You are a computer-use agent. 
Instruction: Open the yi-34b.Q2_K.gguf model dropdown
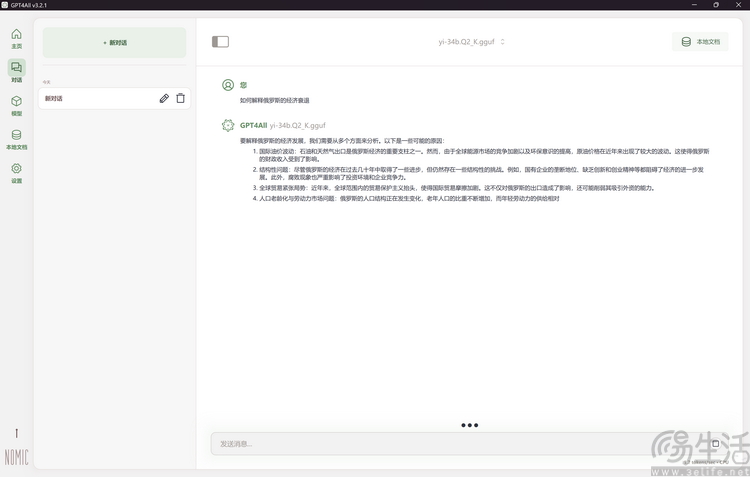pos(472,42)
